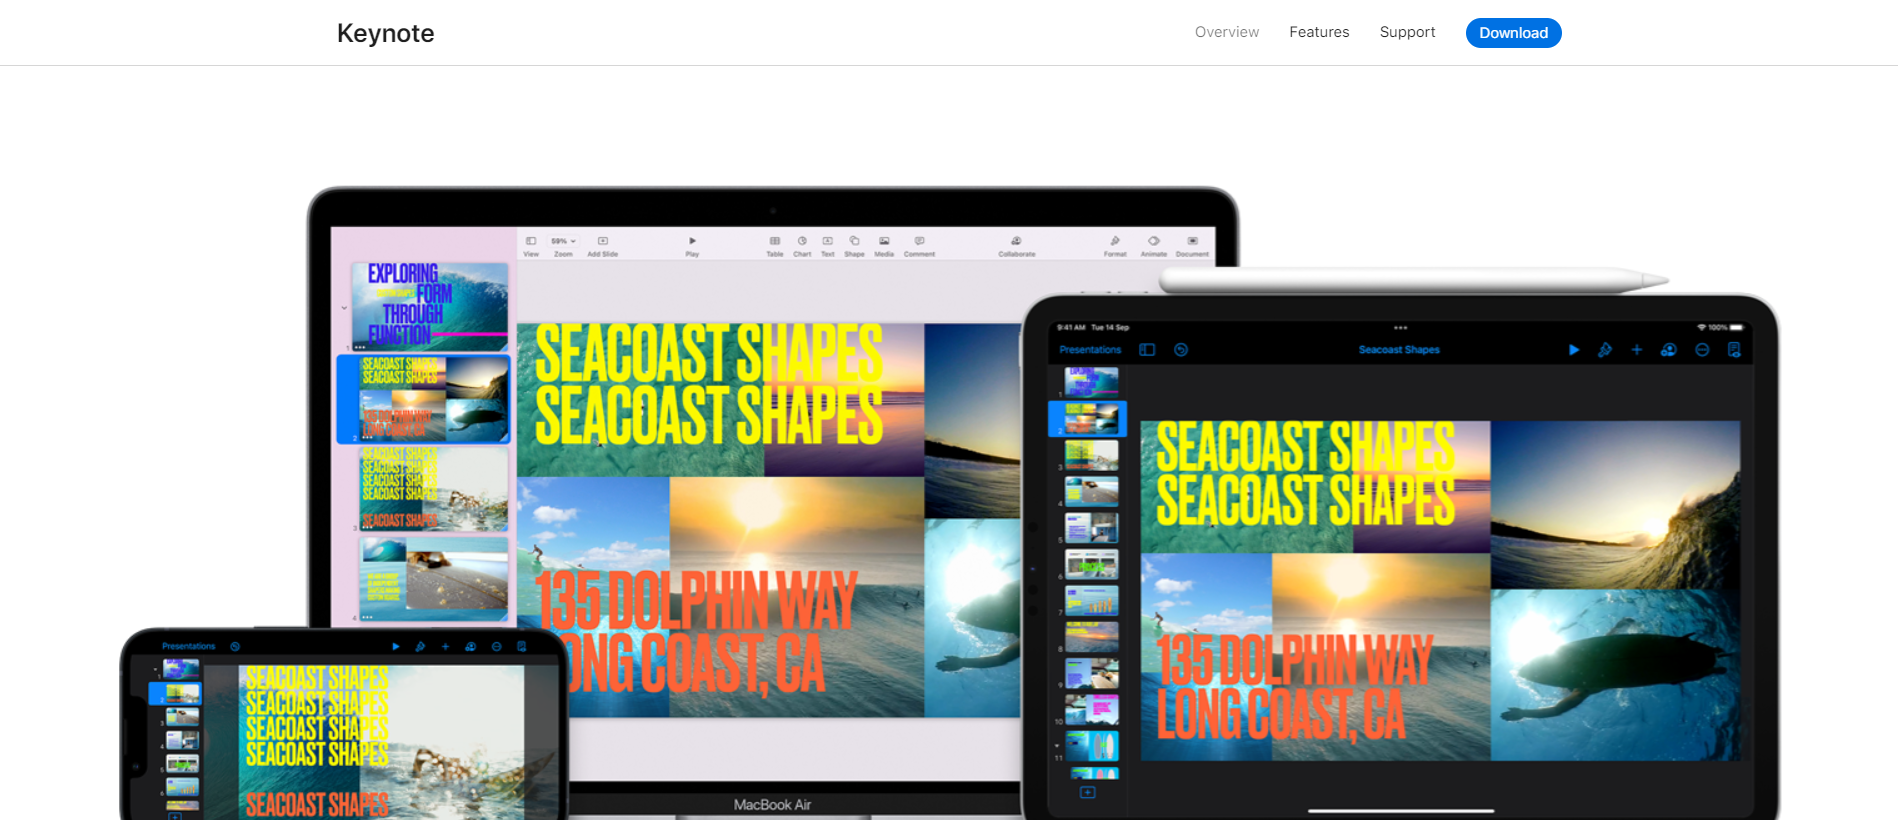This screenshot has width=1898, height=820.
Task: Click the Animate icon in the MacBook toolbar
Action: click(1153, 241)
